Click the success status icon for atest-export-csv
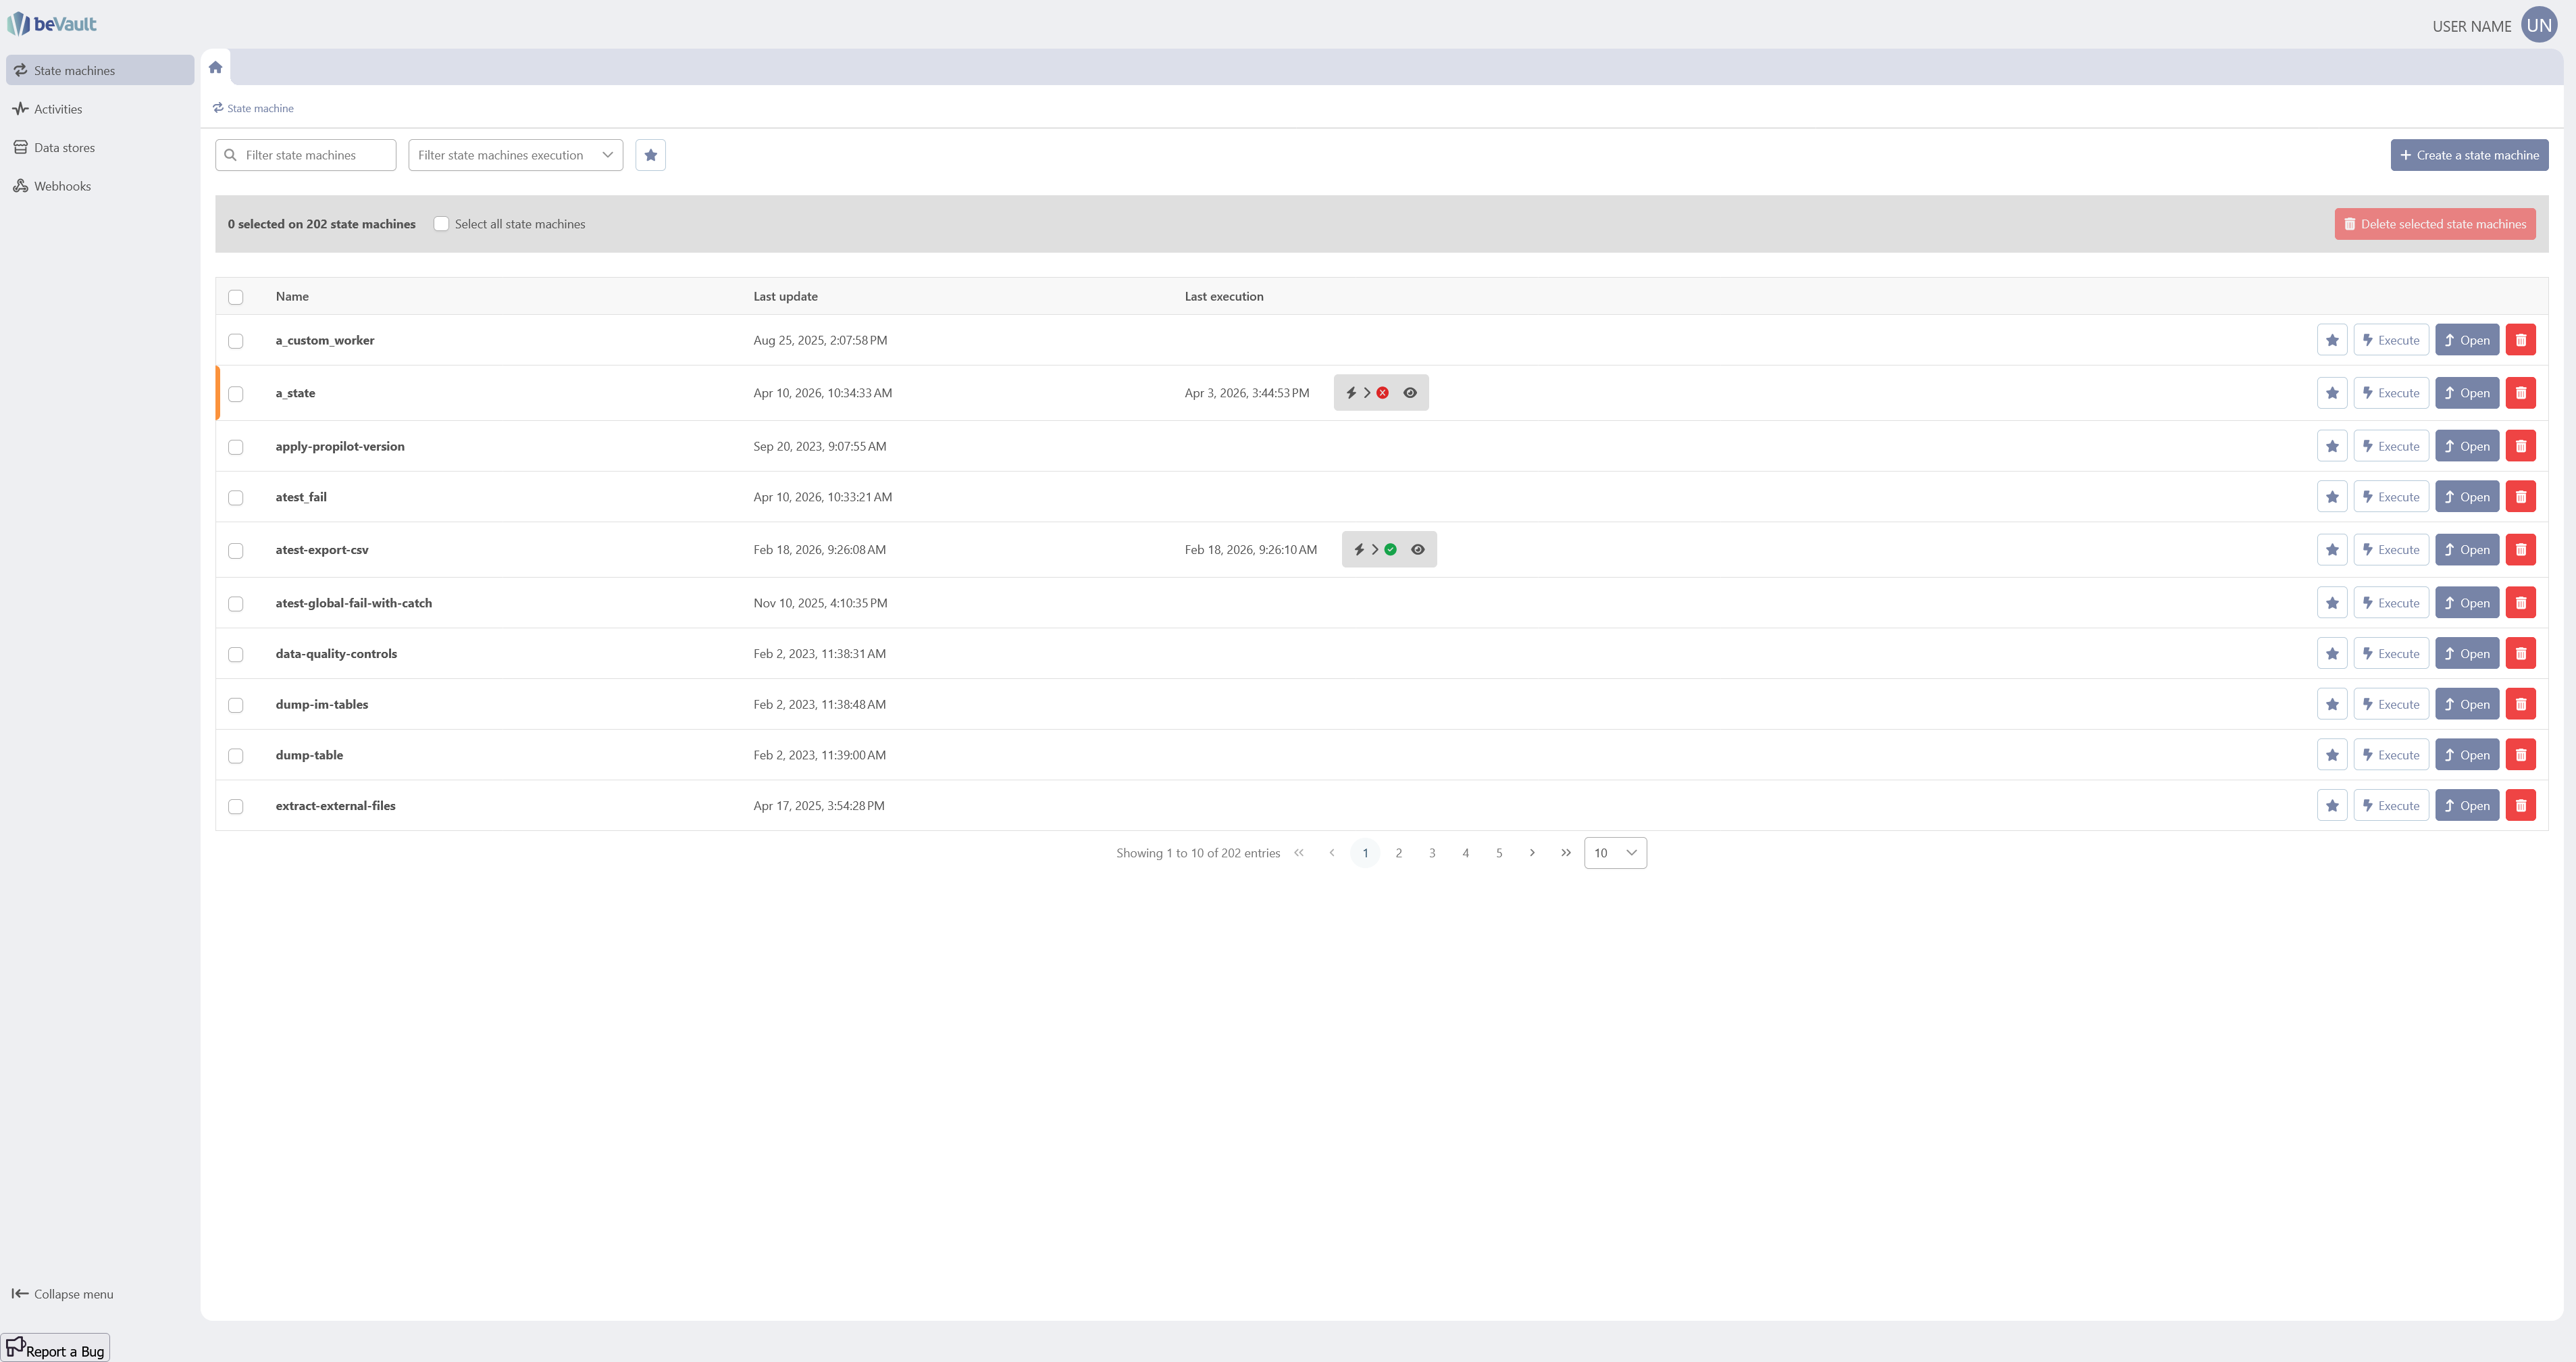Screen dimensions: 2576x1362 click(x=1390, y=549)
